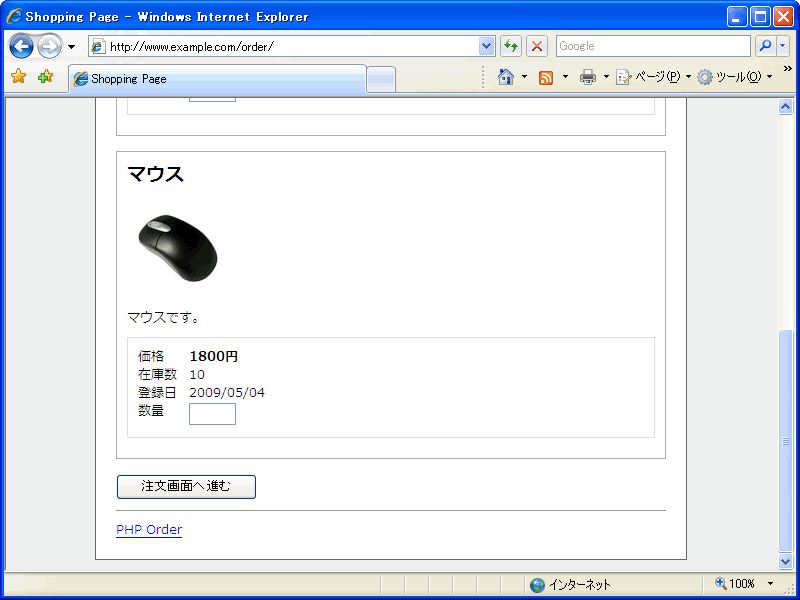Click the 注文画面へ進む button
Image resolution: width=800 pixels, height=600 pixels.
click(x=186, y=486)
